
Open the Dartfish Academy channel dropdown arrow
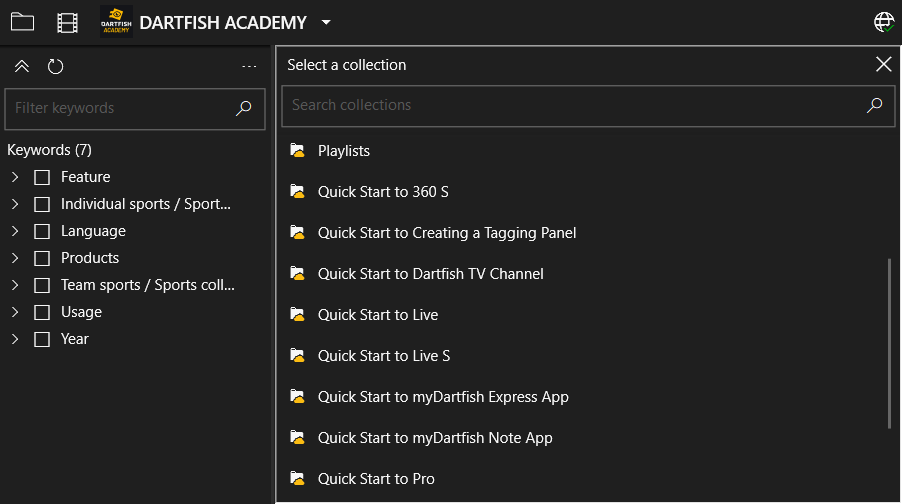pos(326,22)
